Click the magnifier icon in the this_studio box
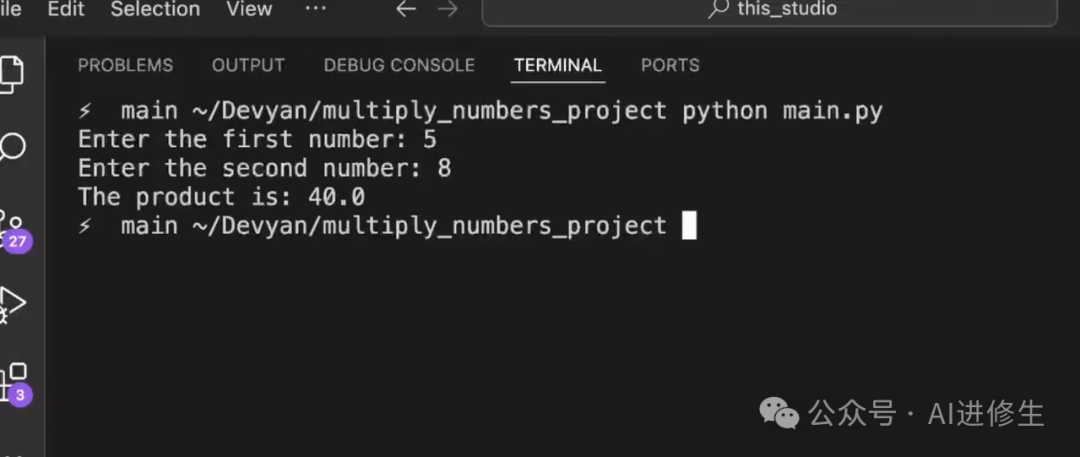 pos(718,9)
